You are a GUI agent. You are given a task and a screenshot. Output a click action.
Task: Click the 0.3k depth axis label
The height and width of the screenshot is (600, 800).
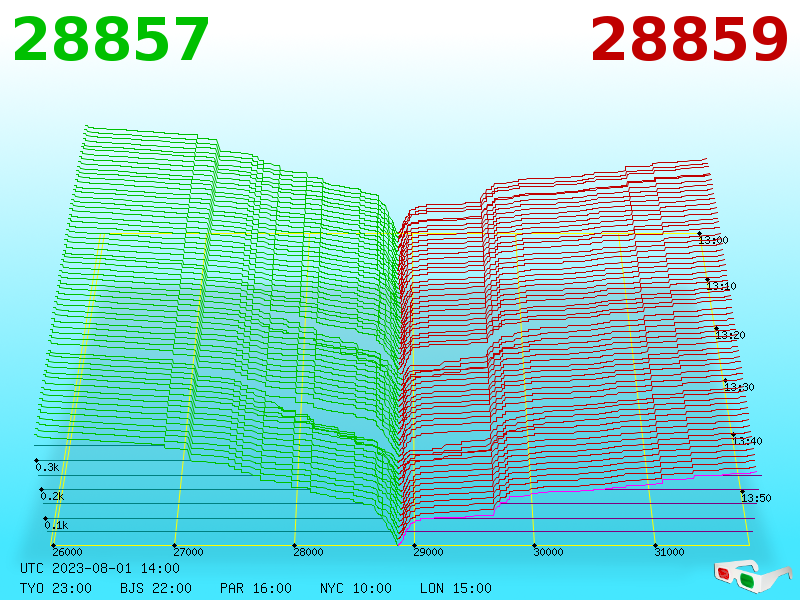click(x=47, y=467)
